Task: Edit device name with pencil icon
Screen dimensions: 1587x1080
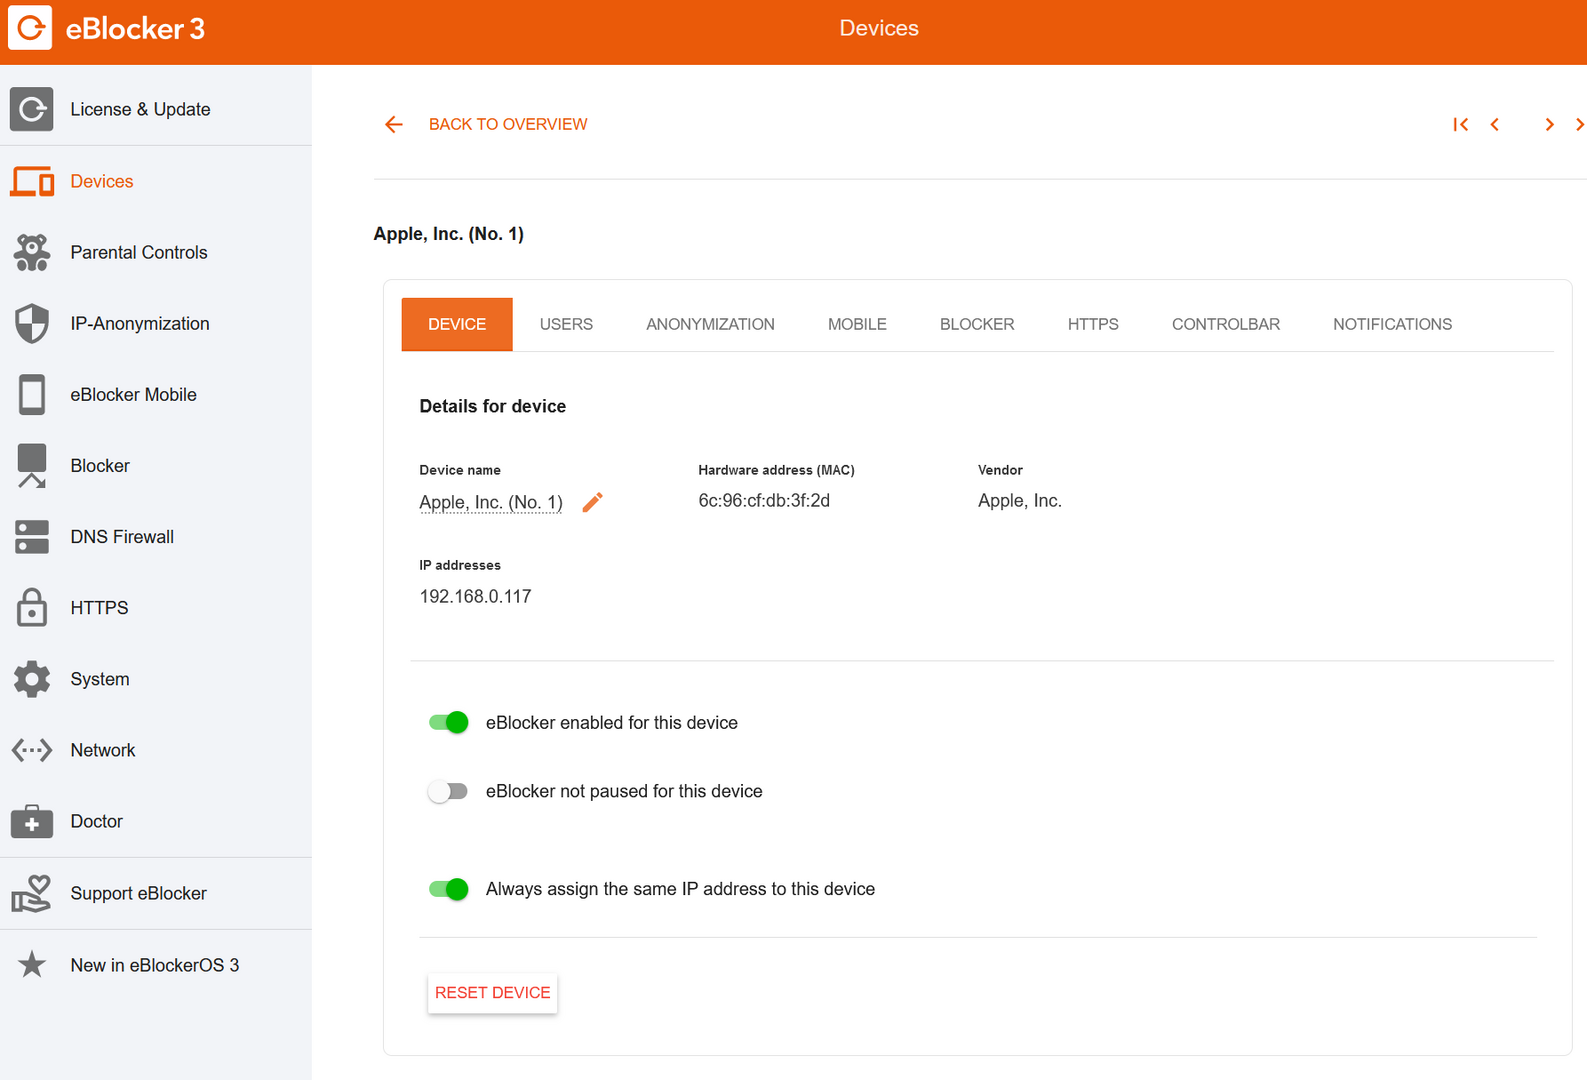Action: 593,502
